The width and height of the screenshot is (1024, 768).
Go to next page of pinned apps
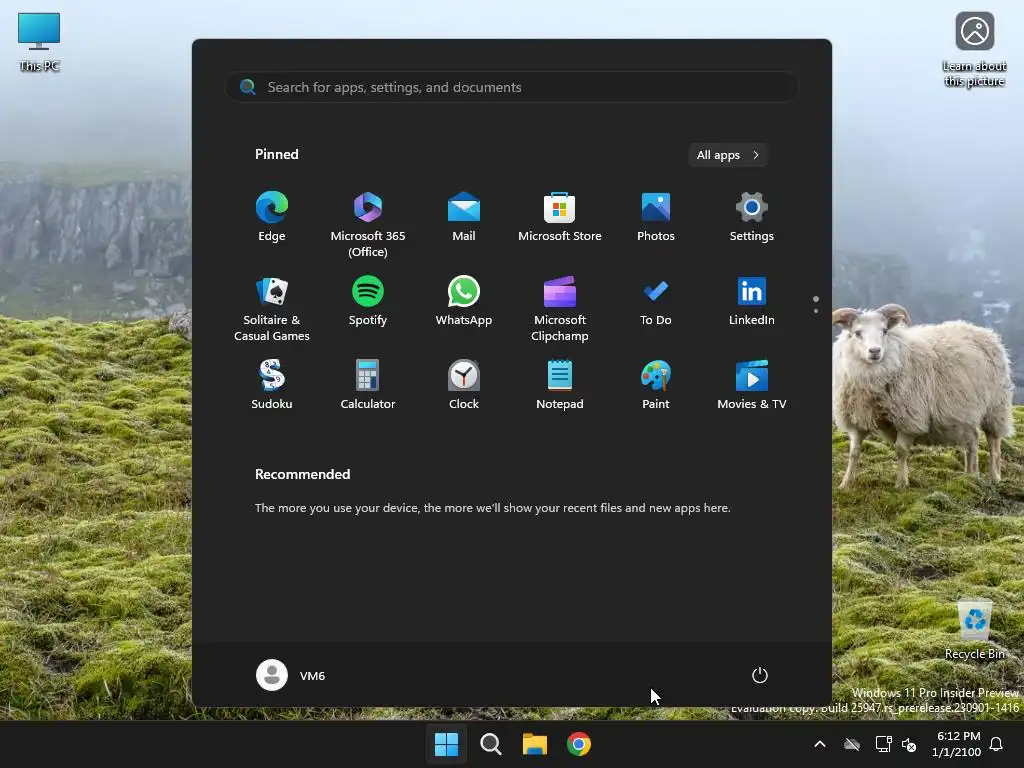[x=816, y=310]
